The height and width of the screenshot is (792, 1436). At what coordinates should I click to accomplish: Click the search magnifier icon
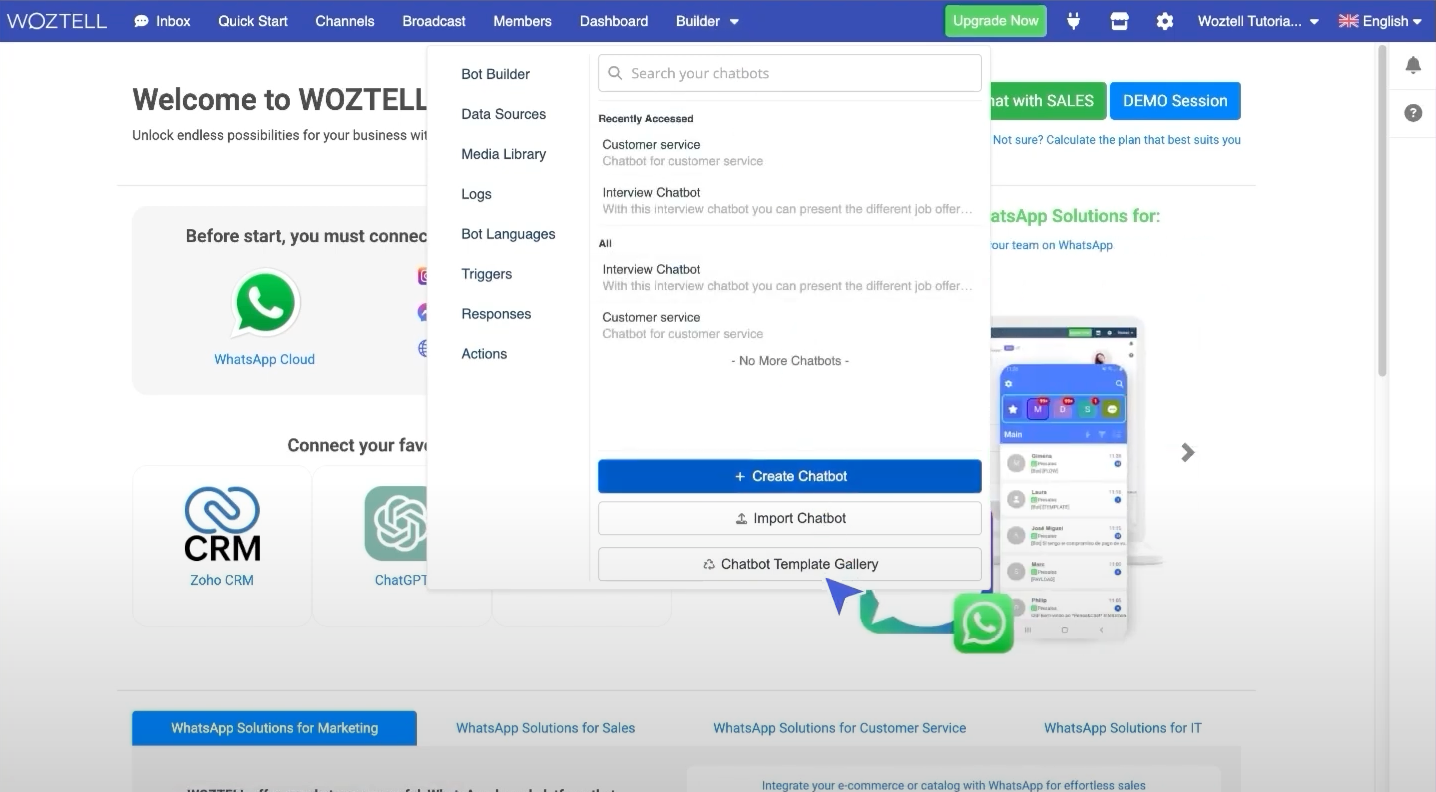pyautogui.click(x=615, y=73)
